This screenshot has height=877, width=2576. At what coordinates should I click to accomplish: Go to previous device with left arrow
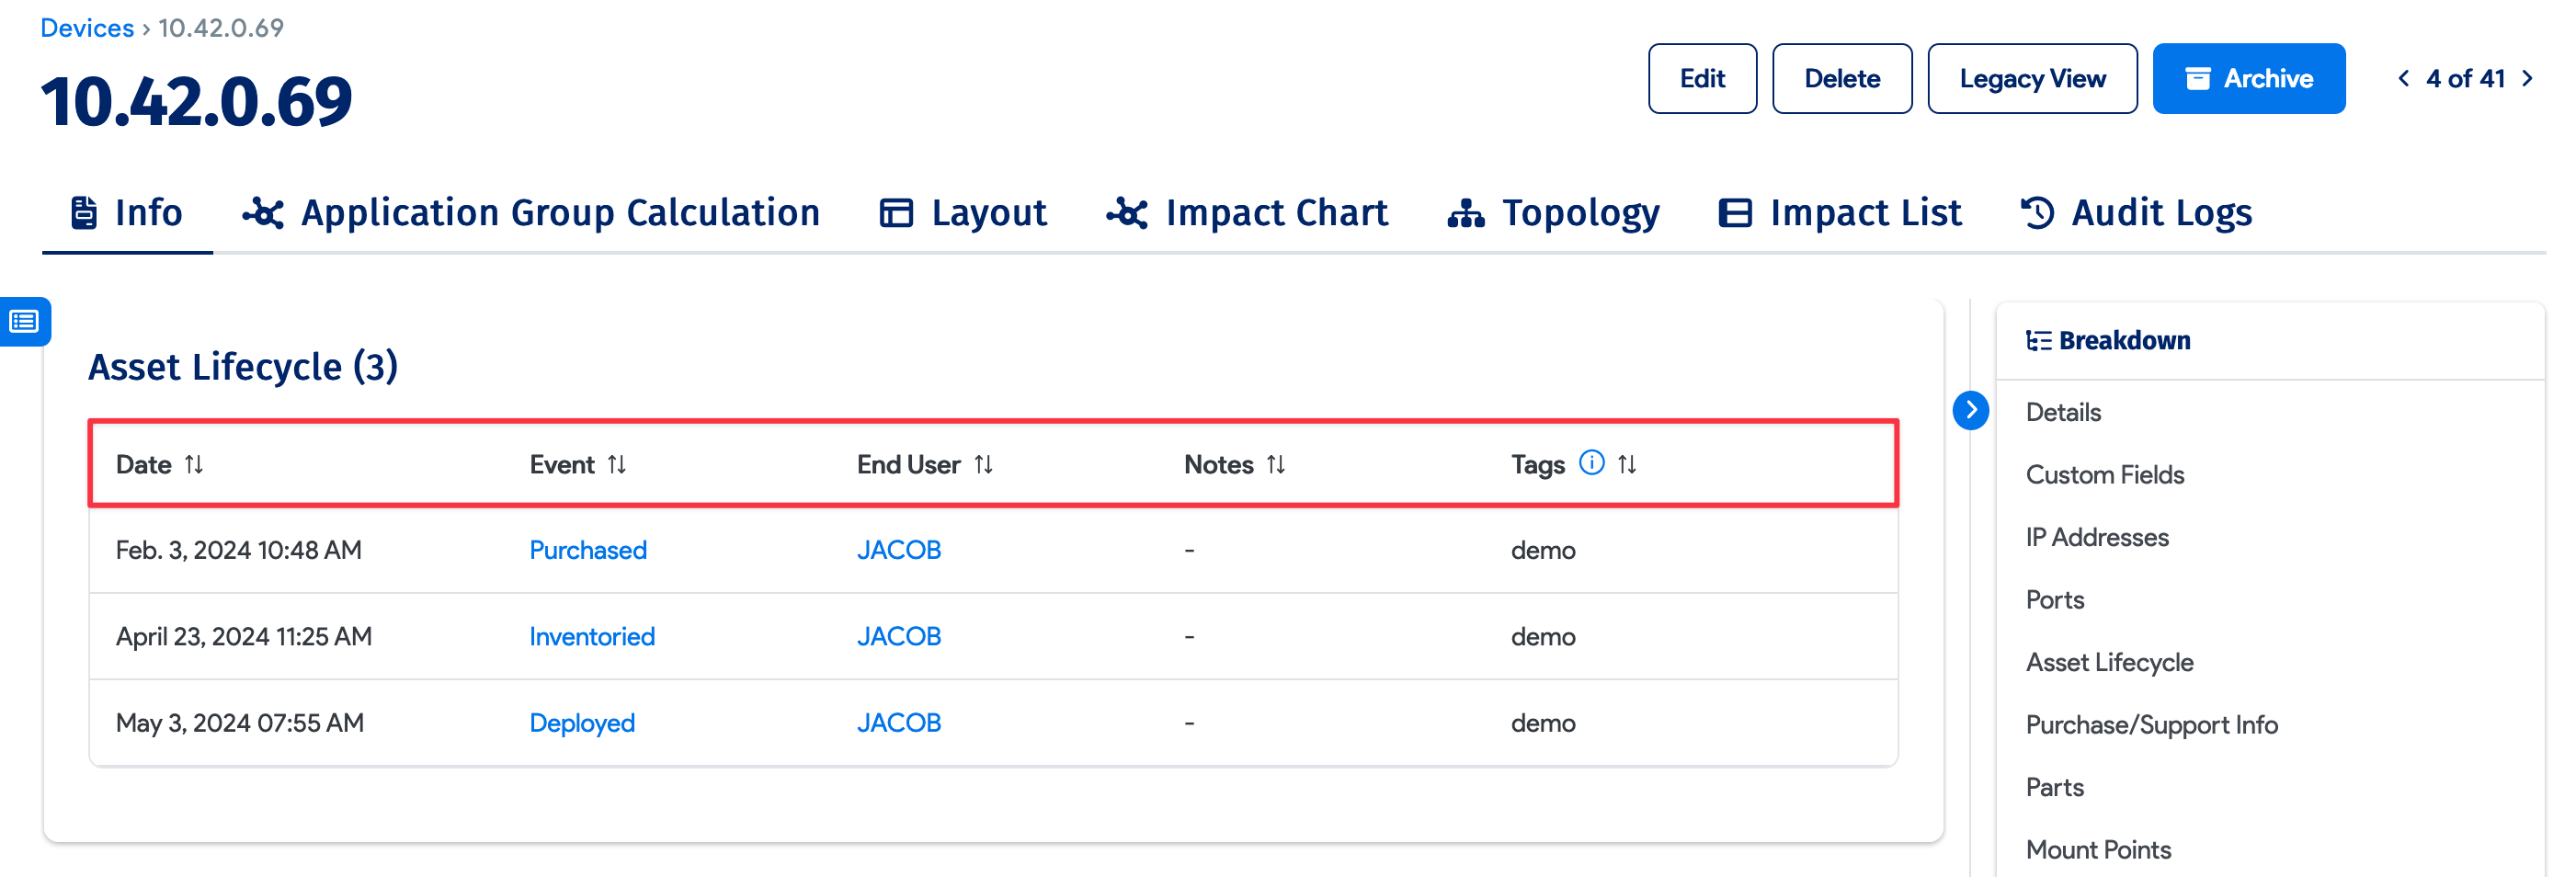click(2404, 78)
